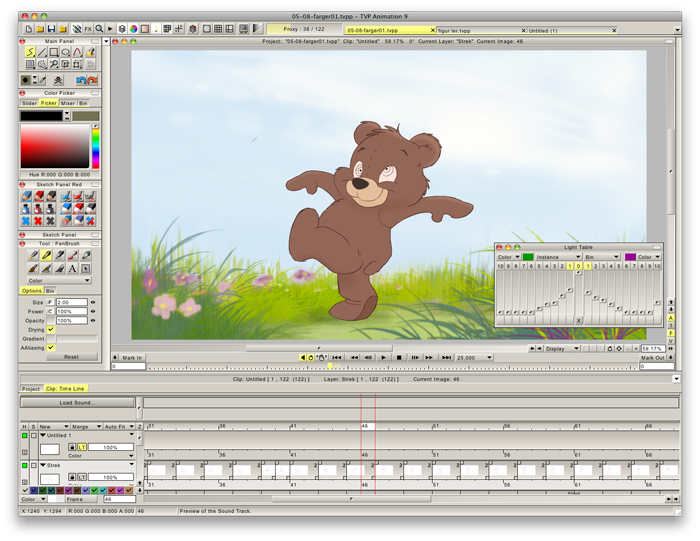Select the zoom magnifier tool in Main Panel
The height and width of the screenshot is (541, 700).
tap(54, 64)
